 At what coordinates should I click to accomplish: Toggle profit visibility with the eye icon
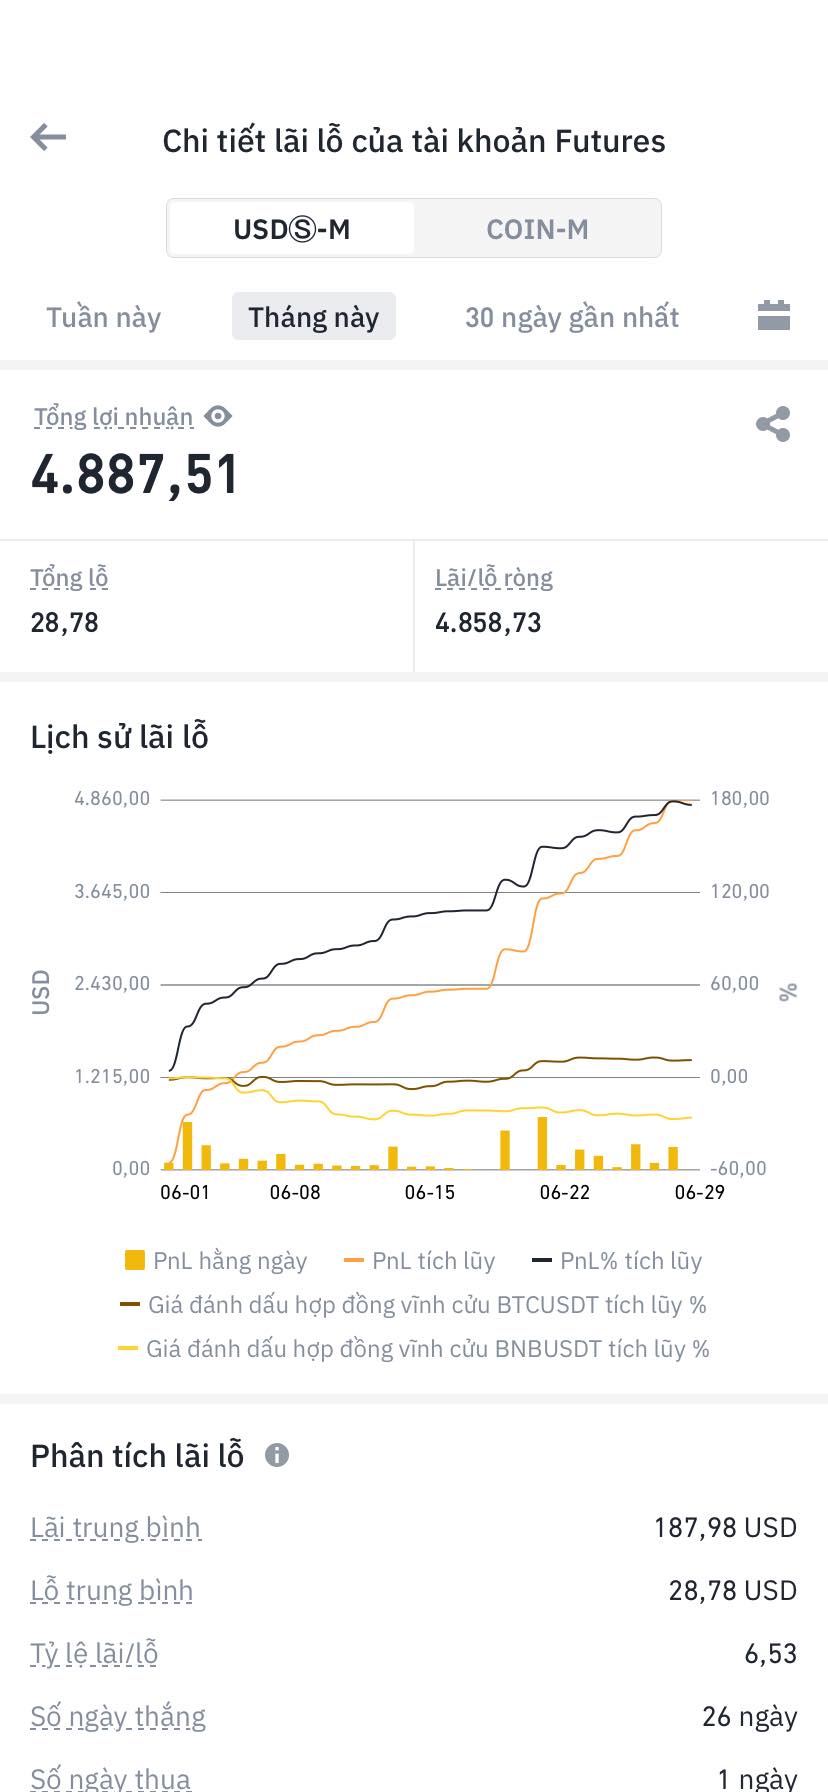(218, 416)
